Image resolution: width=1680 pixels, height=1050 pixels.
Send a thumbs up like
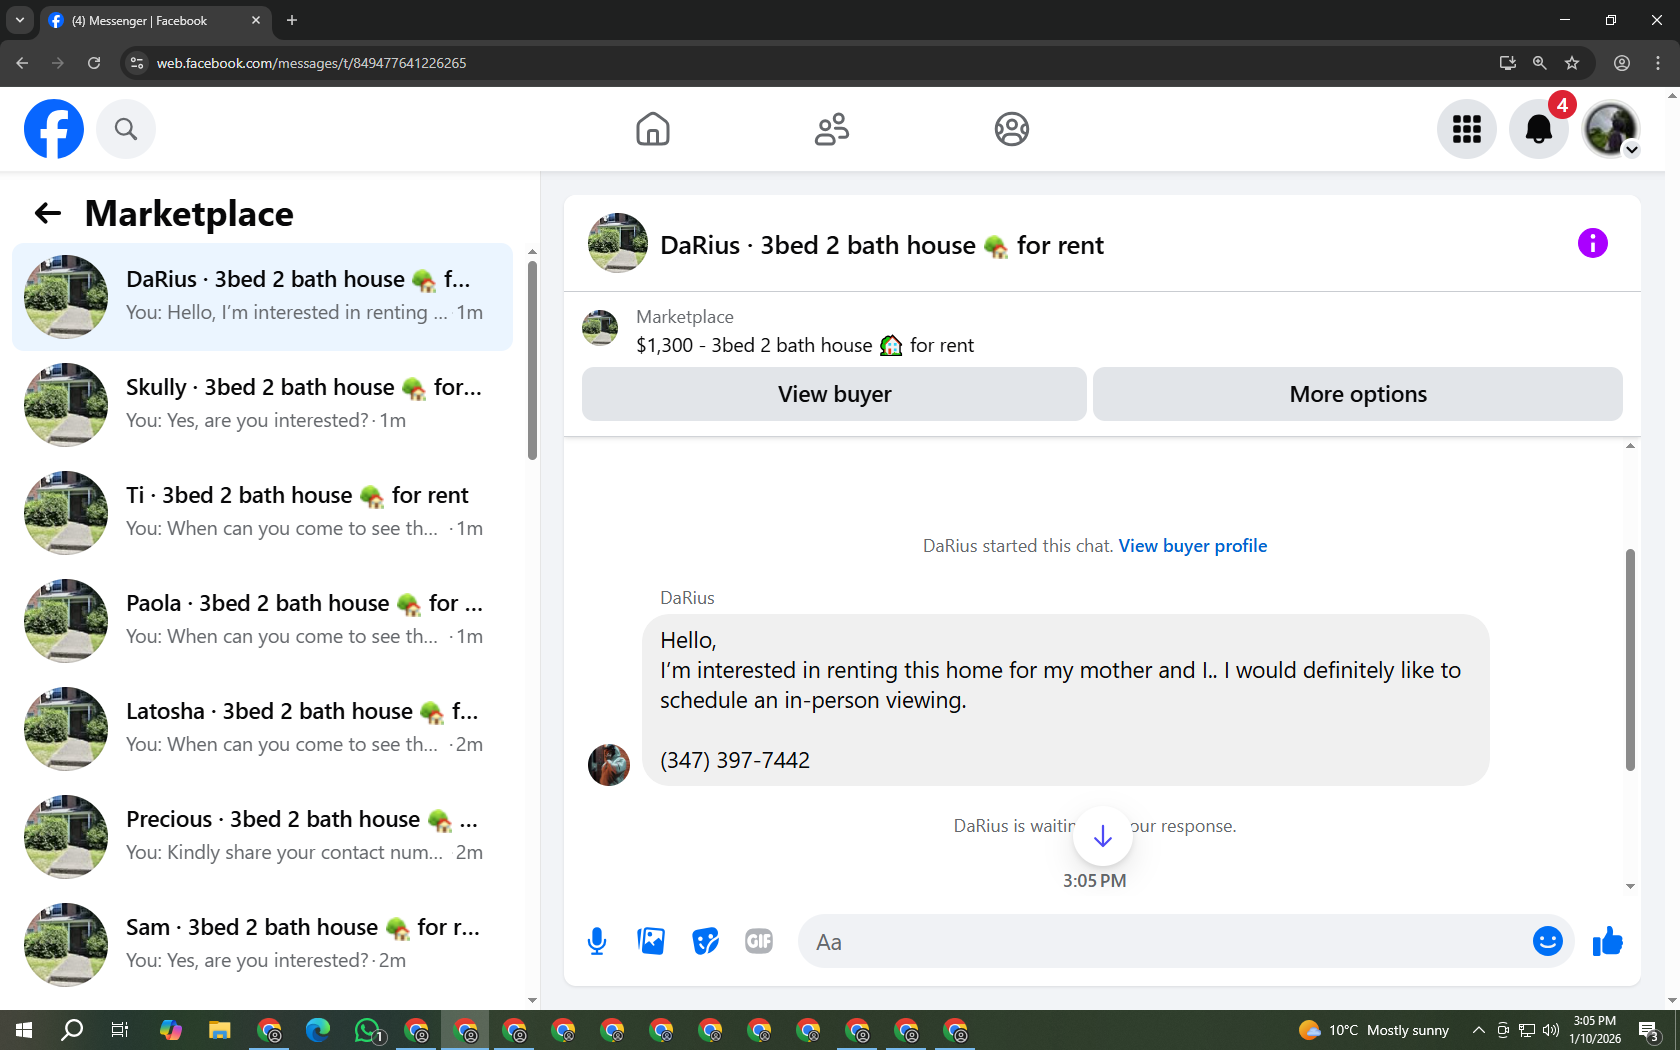[1607, 941]
